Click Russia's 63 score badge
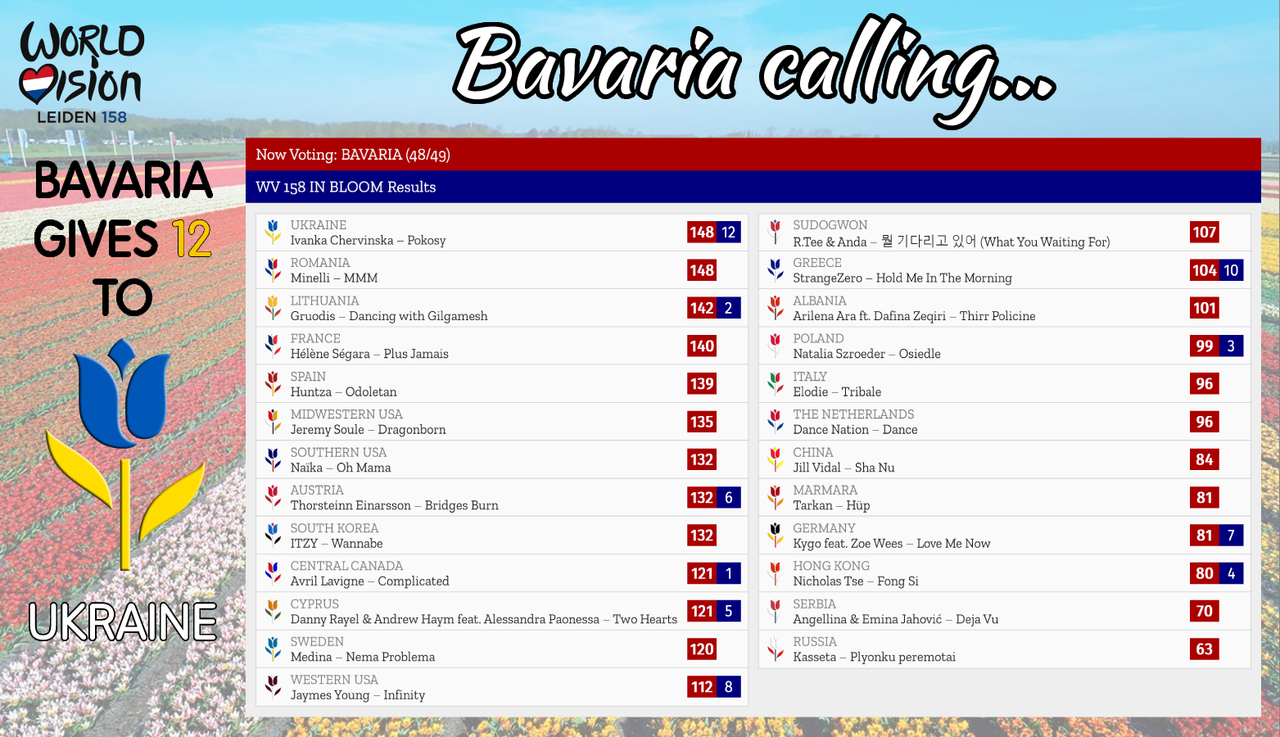1280x737 pixels. click(x=1204, y=649)
